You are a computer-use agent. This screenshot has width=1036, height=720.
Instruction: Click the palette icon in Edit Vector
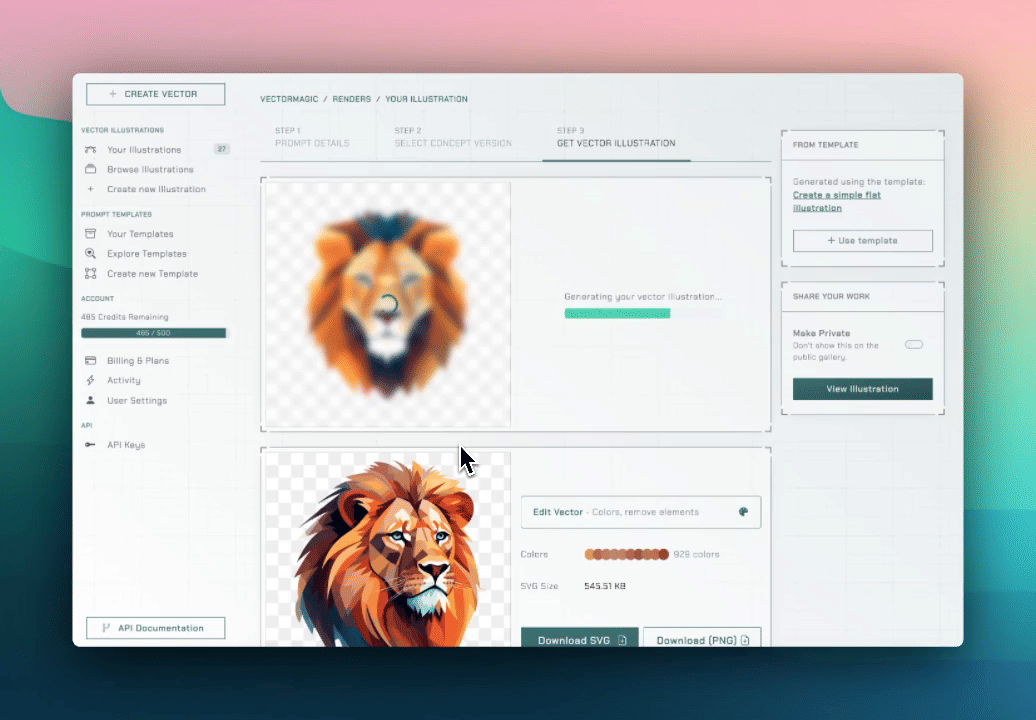743,512
